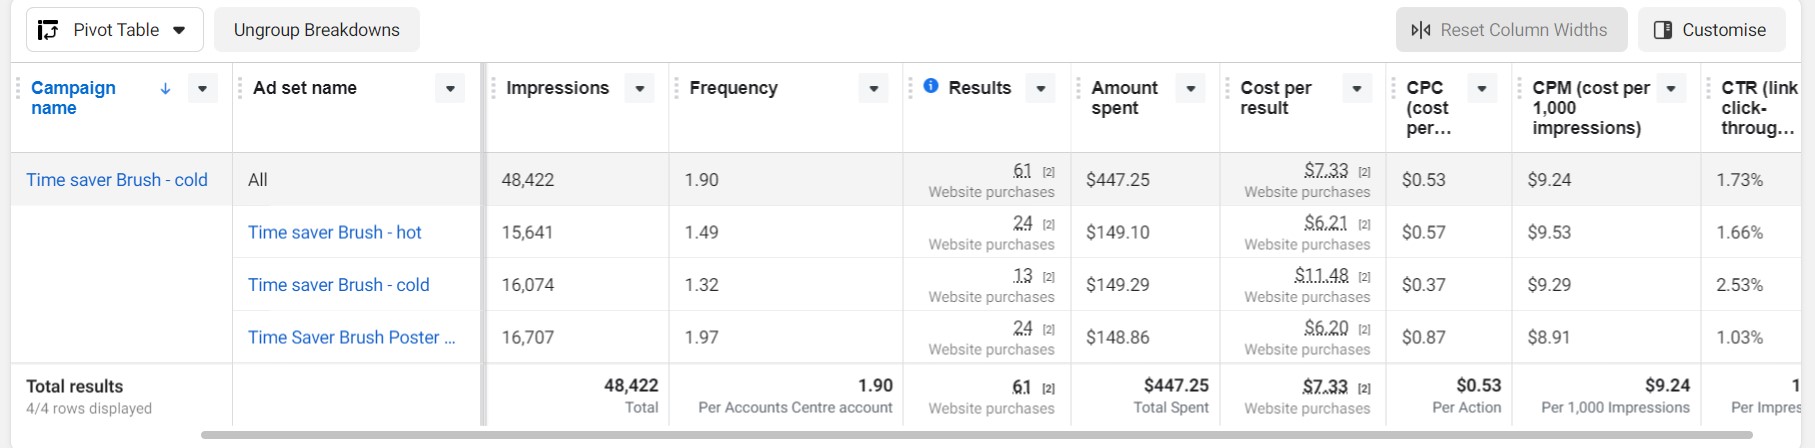Image resolution: width=1815 pixels, height=448 pixels.
Task: Click the Reset Column Widths icon
Action: pos(1421,30)
